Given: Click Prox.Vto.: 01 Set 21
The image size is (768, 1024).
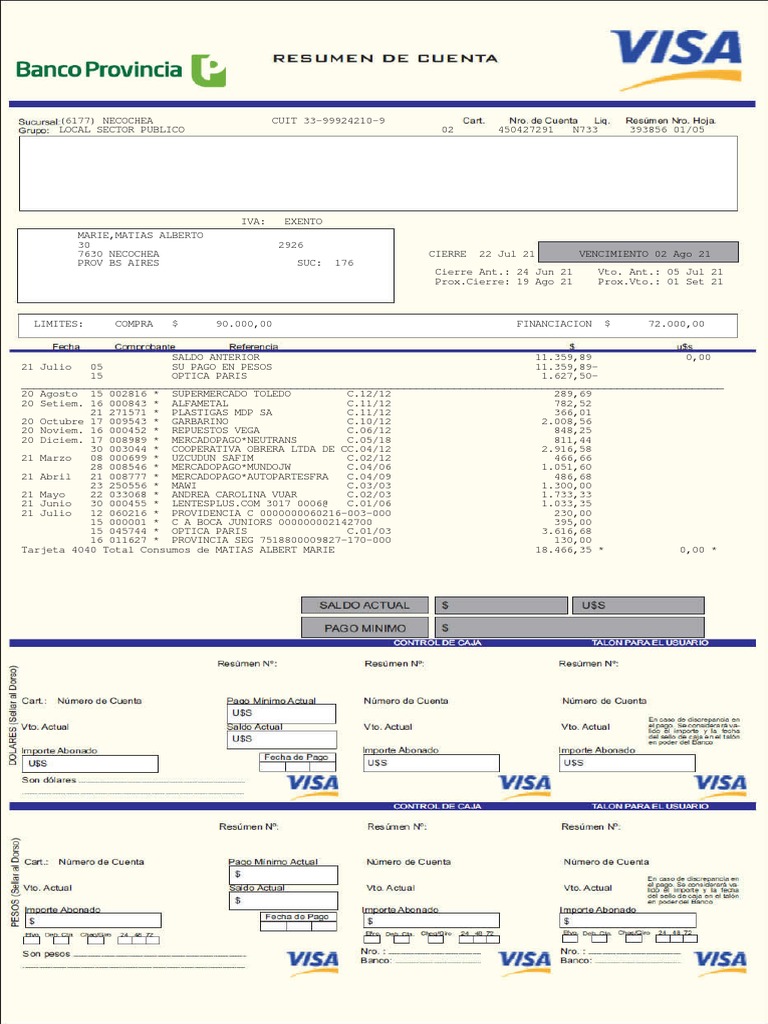Looking at the screenshot, I should (x=660, y=282).
